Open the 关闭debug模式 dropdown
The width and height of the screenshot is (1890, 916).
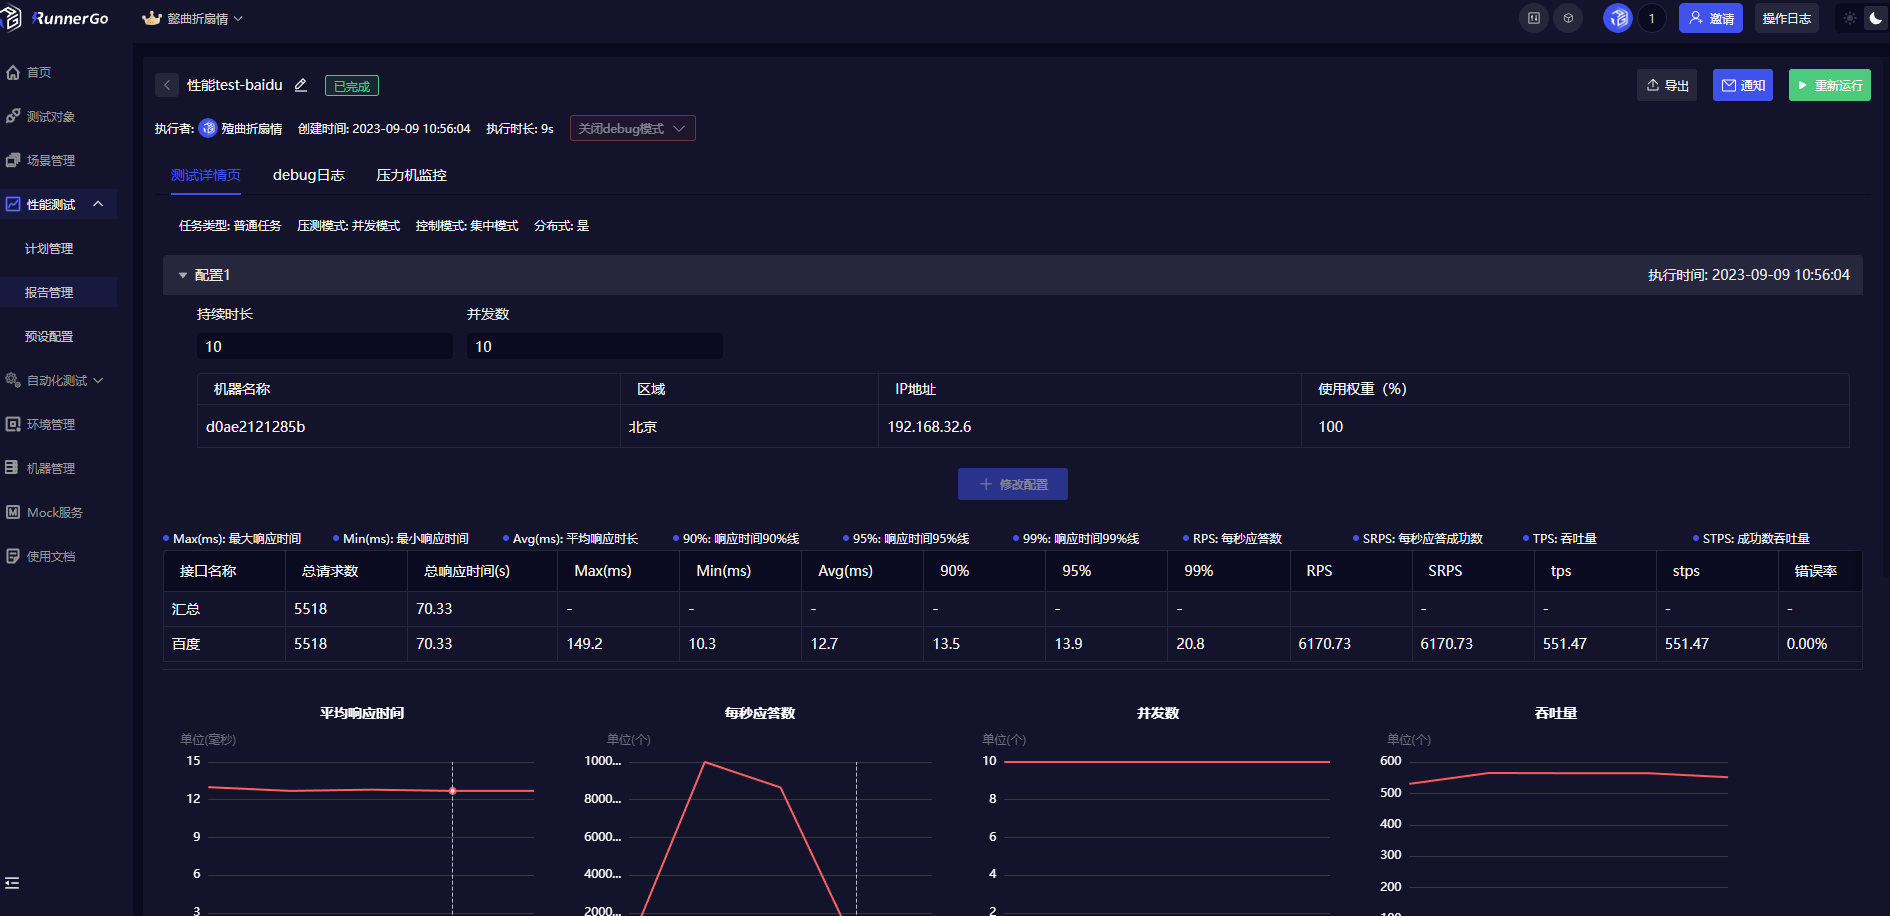632,128
